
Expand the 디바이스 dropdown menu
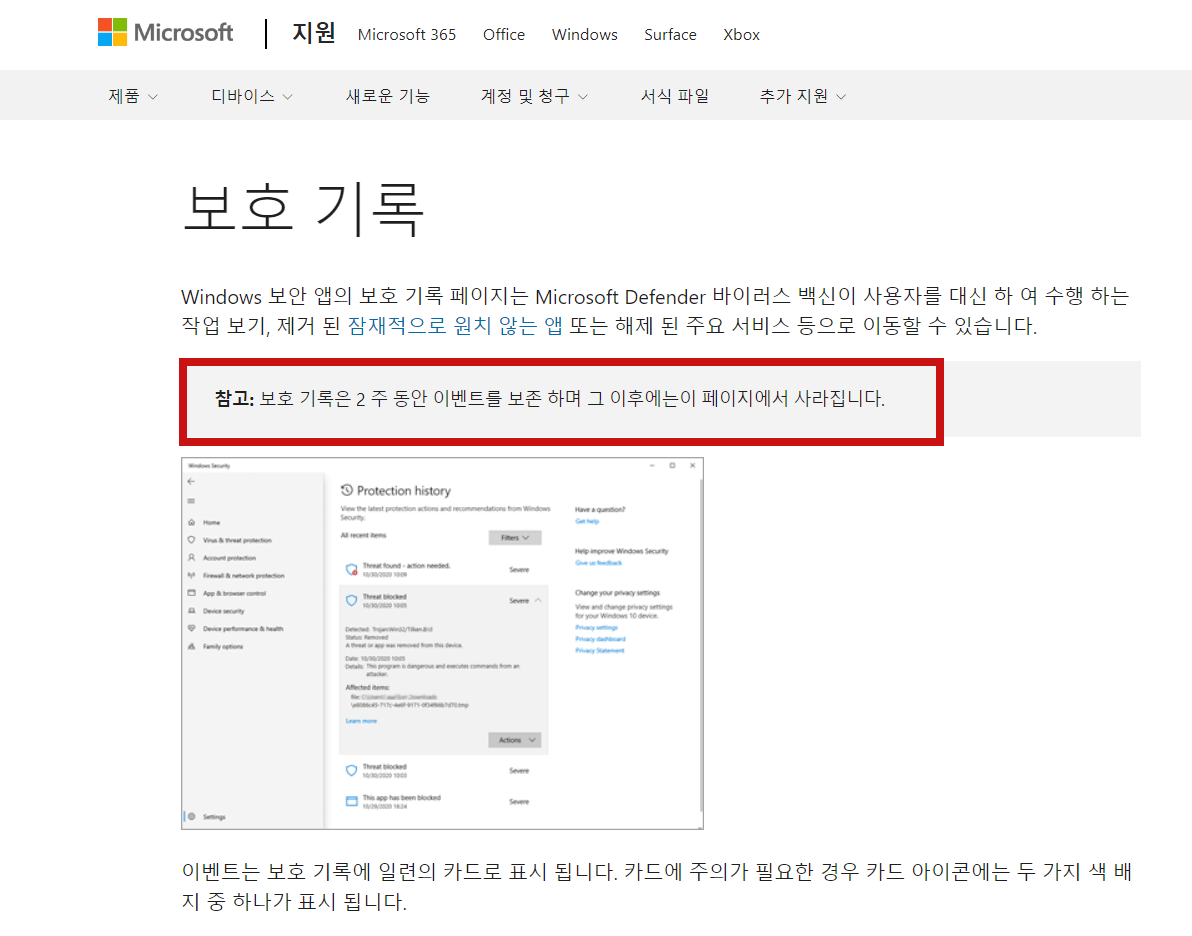(x=252, y=96)
